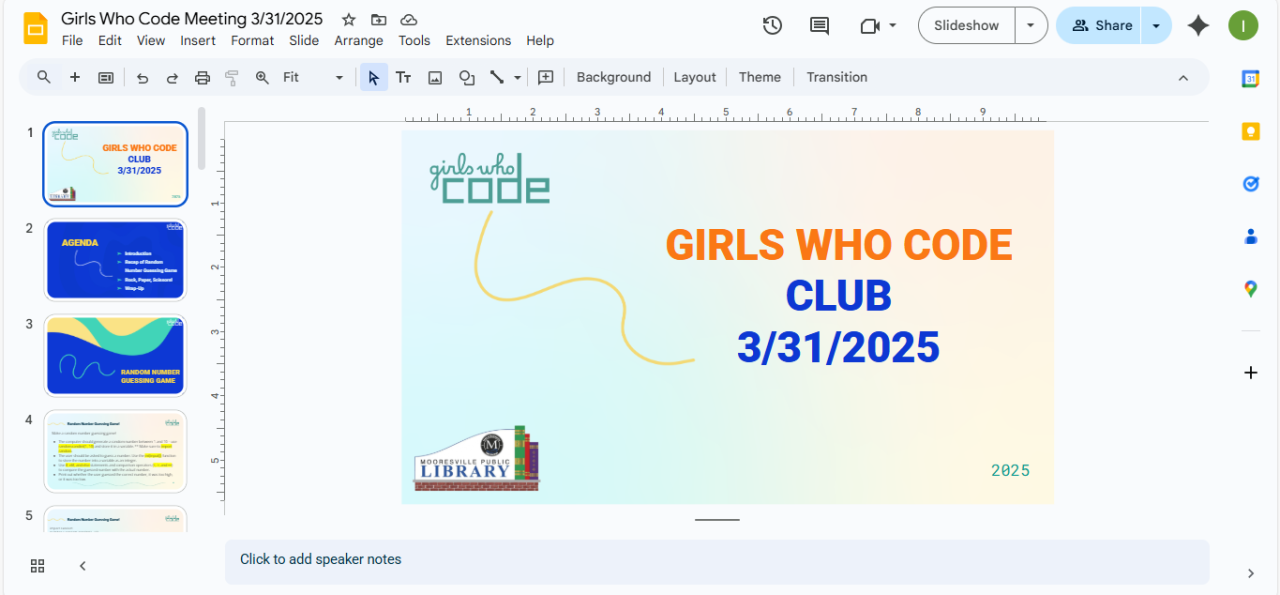Click the filmstrip scrollbar

tap(202, 138)
